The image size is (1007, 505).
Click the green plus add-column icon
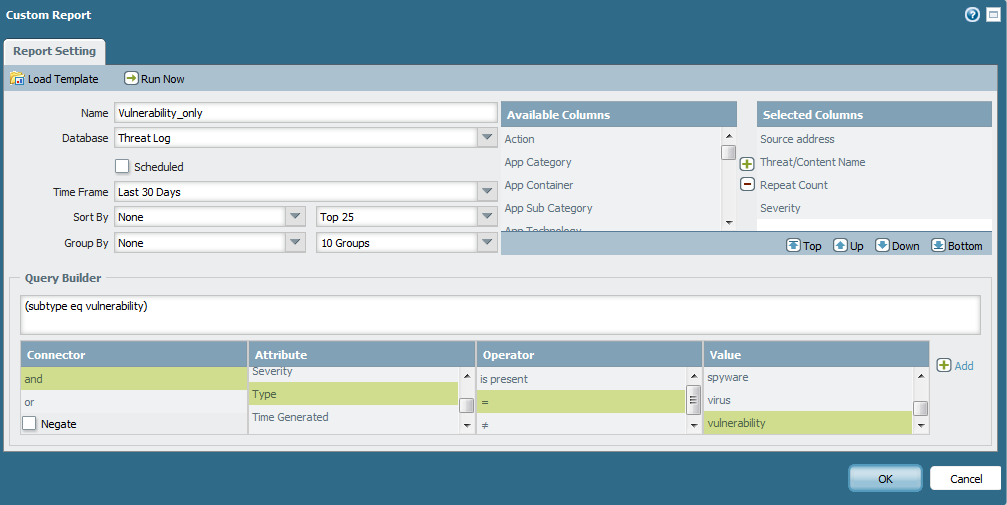click(746, 163)
